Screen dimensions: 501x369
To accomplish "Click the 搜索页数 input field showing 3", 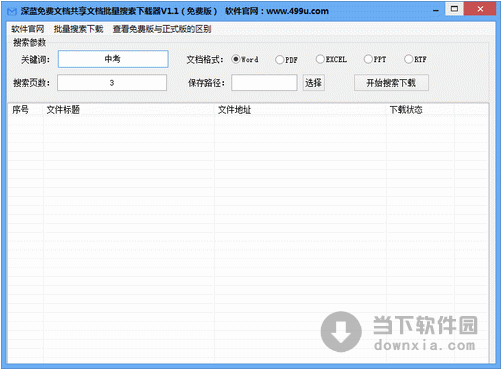I will pyautogui.click(x=112, y=83).
